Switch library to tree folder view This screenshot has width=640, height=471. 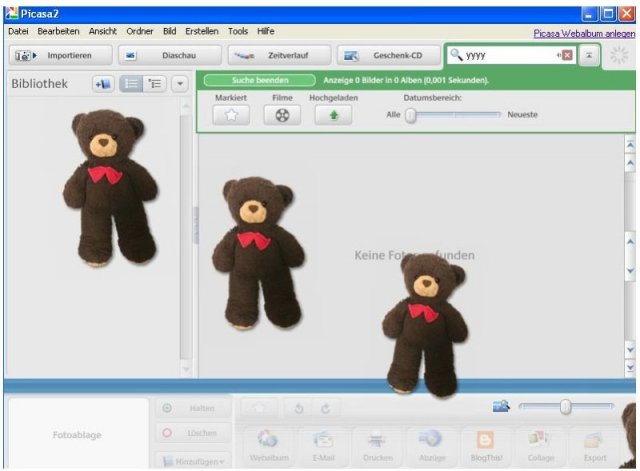click(155, 84)
